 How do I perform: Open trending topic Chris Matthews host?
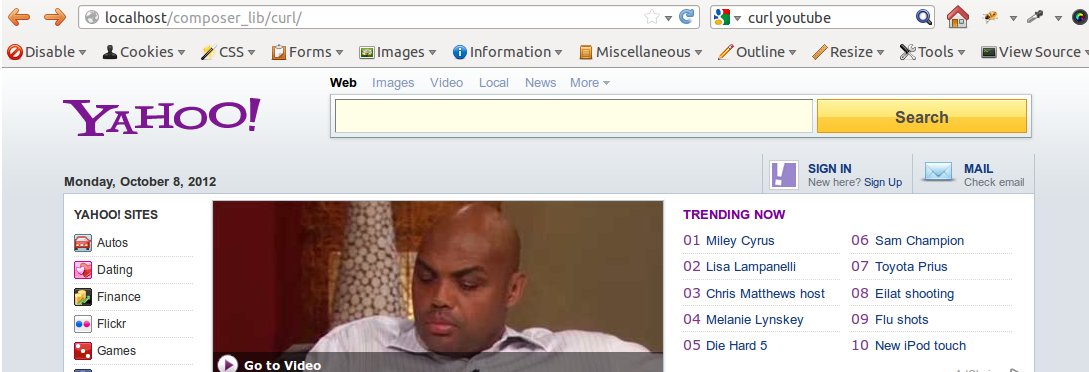[765, 294]
